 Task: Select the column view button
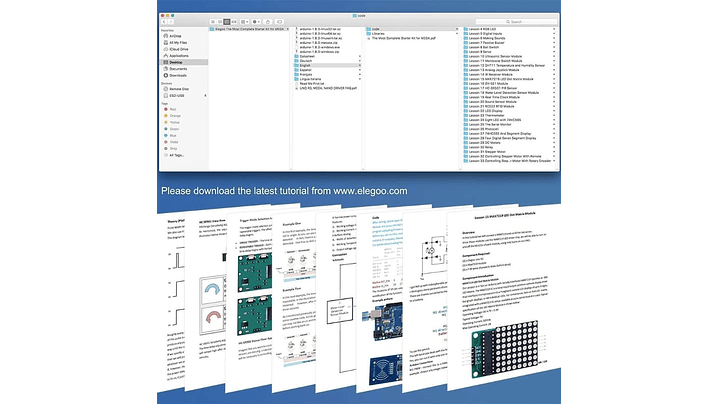coord(227,20)
